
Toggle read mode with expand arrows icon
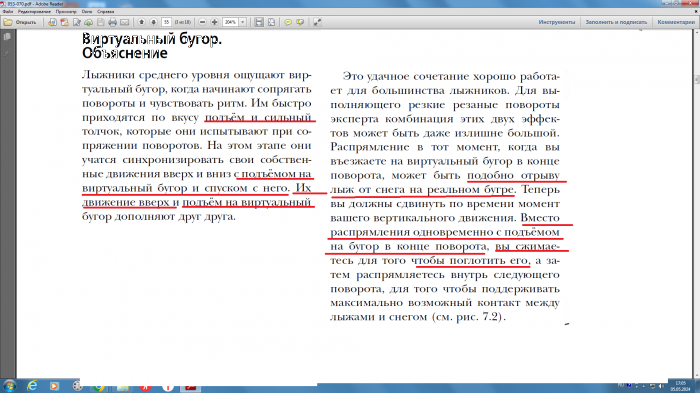317,22
